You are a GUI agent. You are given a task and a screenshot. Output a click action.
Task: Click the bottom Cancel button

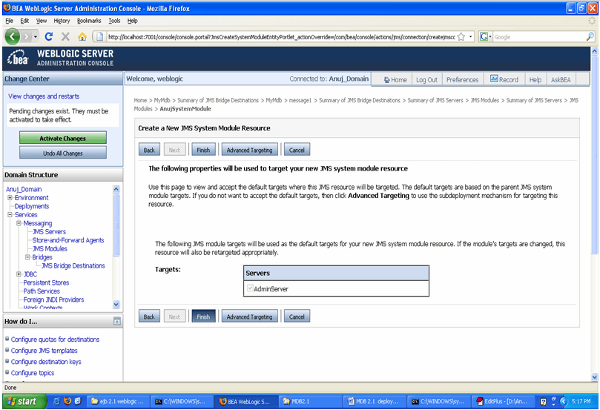coord(297,317)
